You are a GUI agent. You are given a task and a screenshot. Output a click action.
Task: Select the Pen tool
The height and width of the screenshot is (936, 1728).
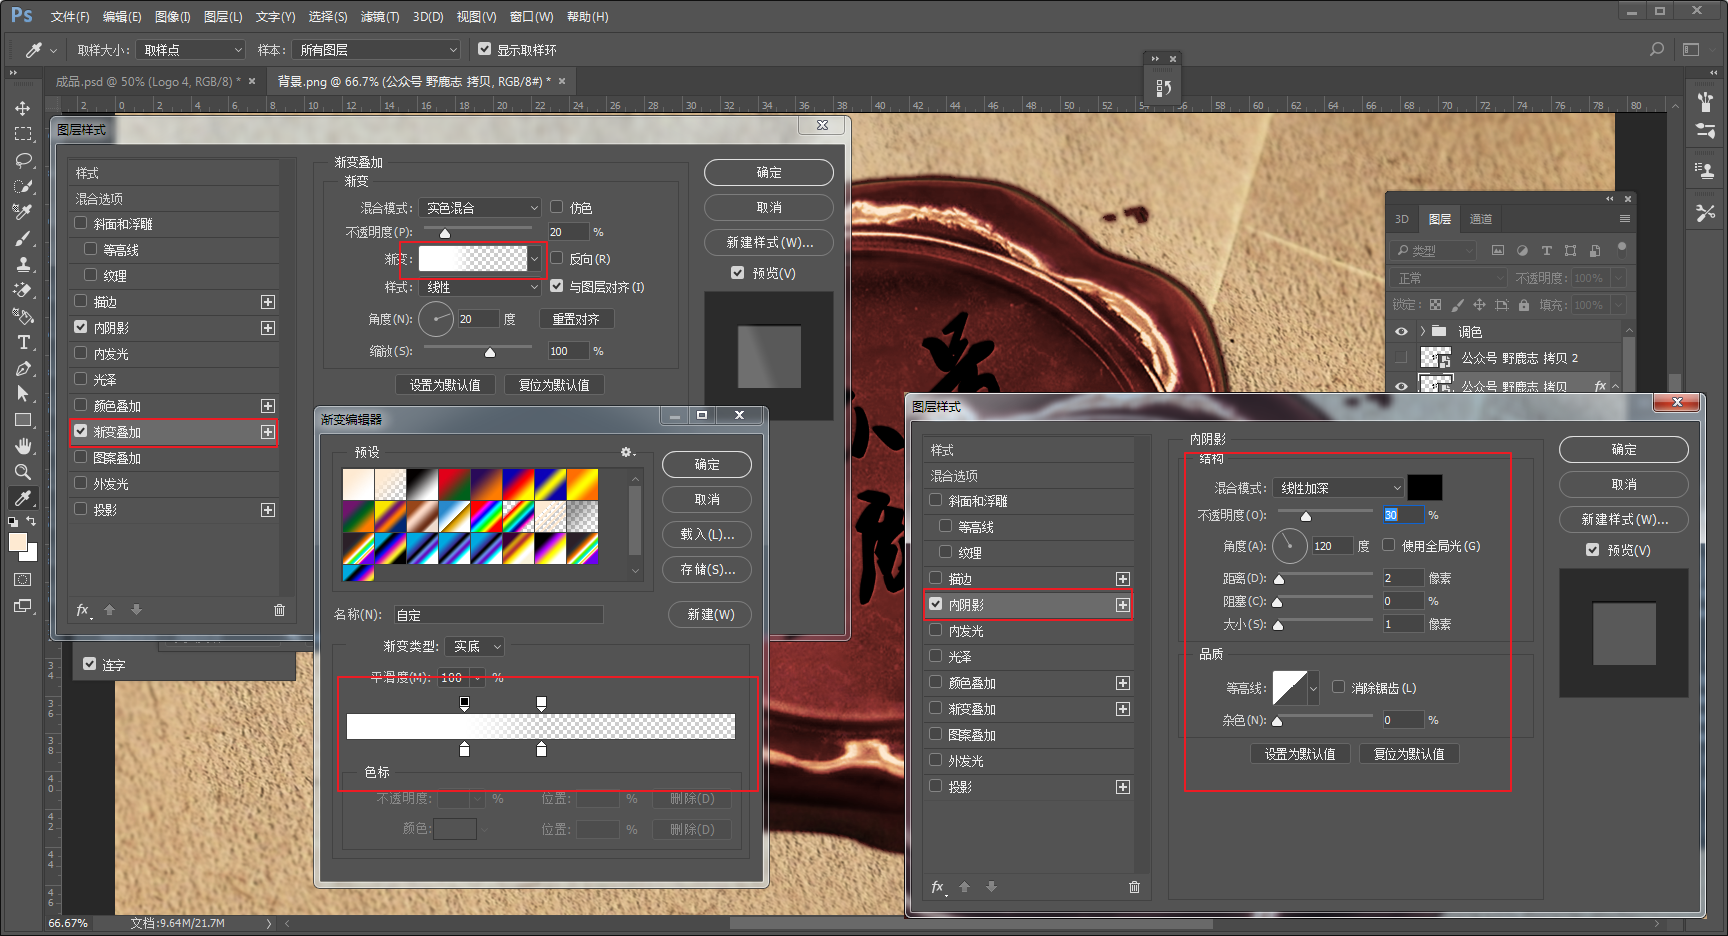pos(23,368)
